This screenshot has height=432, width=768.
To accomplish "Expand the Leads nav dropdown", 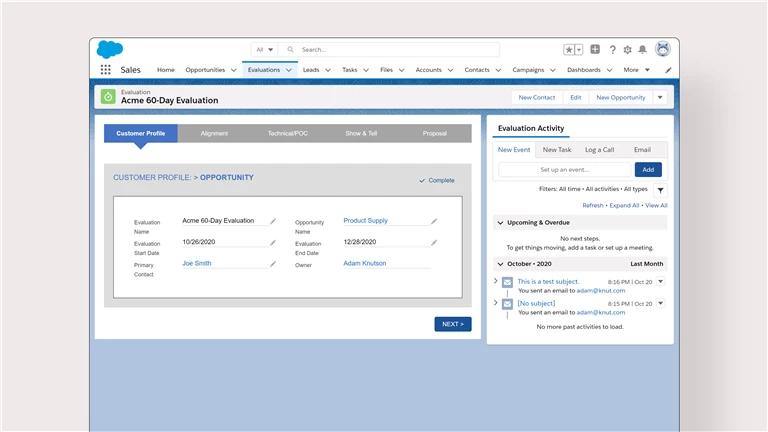I will tap(328, 70).
